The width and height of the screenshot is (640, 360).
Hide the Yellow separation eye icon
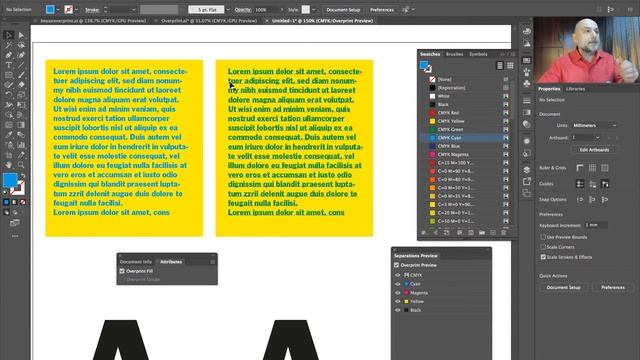coord(398,301)
